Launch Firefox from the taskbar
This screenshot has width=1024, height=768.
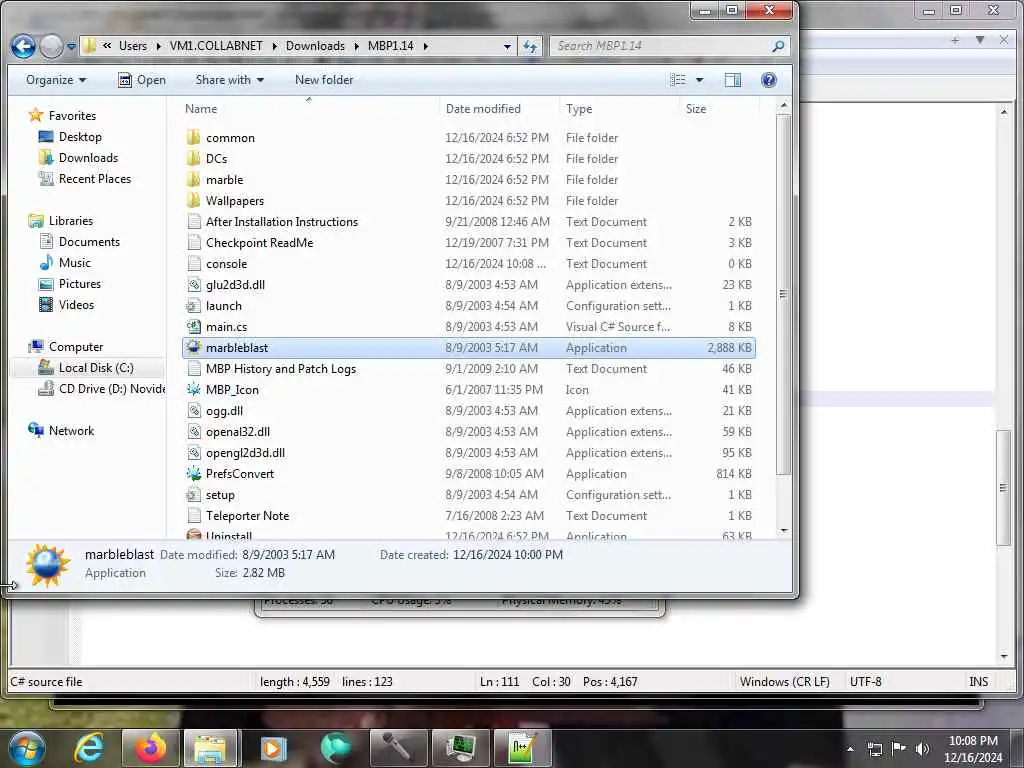pos(150,748)
